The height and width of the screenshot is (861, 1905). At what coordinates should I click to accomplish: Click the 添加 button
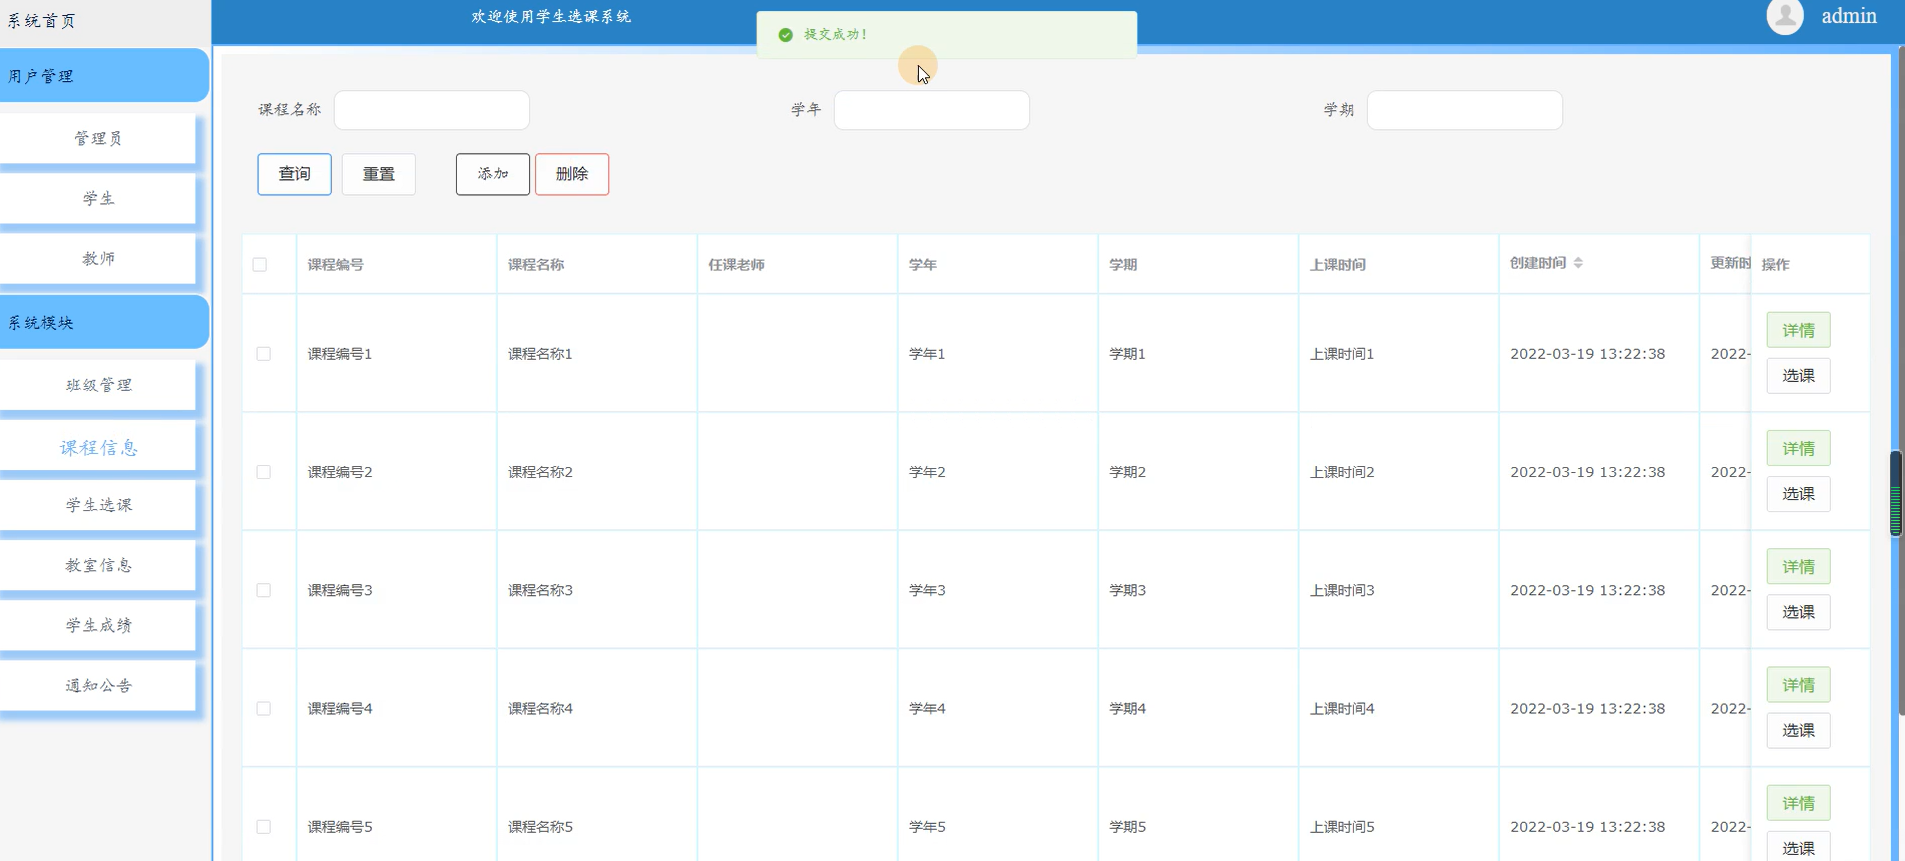click(493, 174)
